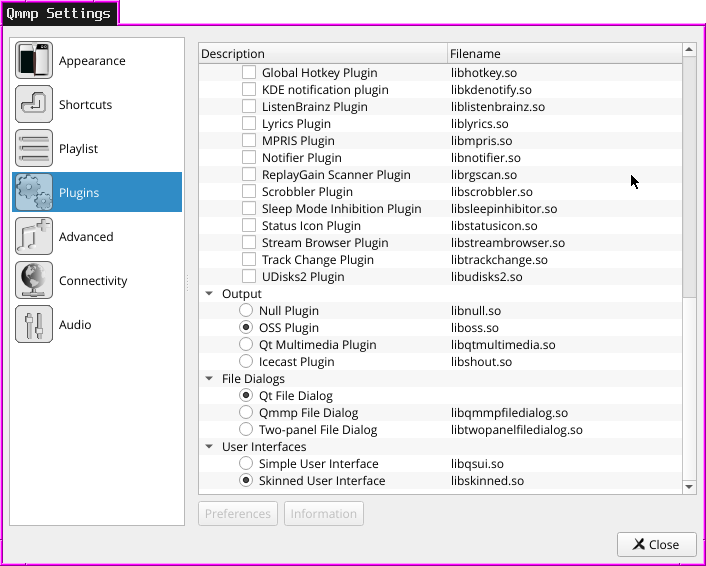This screenshot has height=566, width=706.
Task: Choose Qmmp File Dialog radio button
Action: (x=246, y=413)
